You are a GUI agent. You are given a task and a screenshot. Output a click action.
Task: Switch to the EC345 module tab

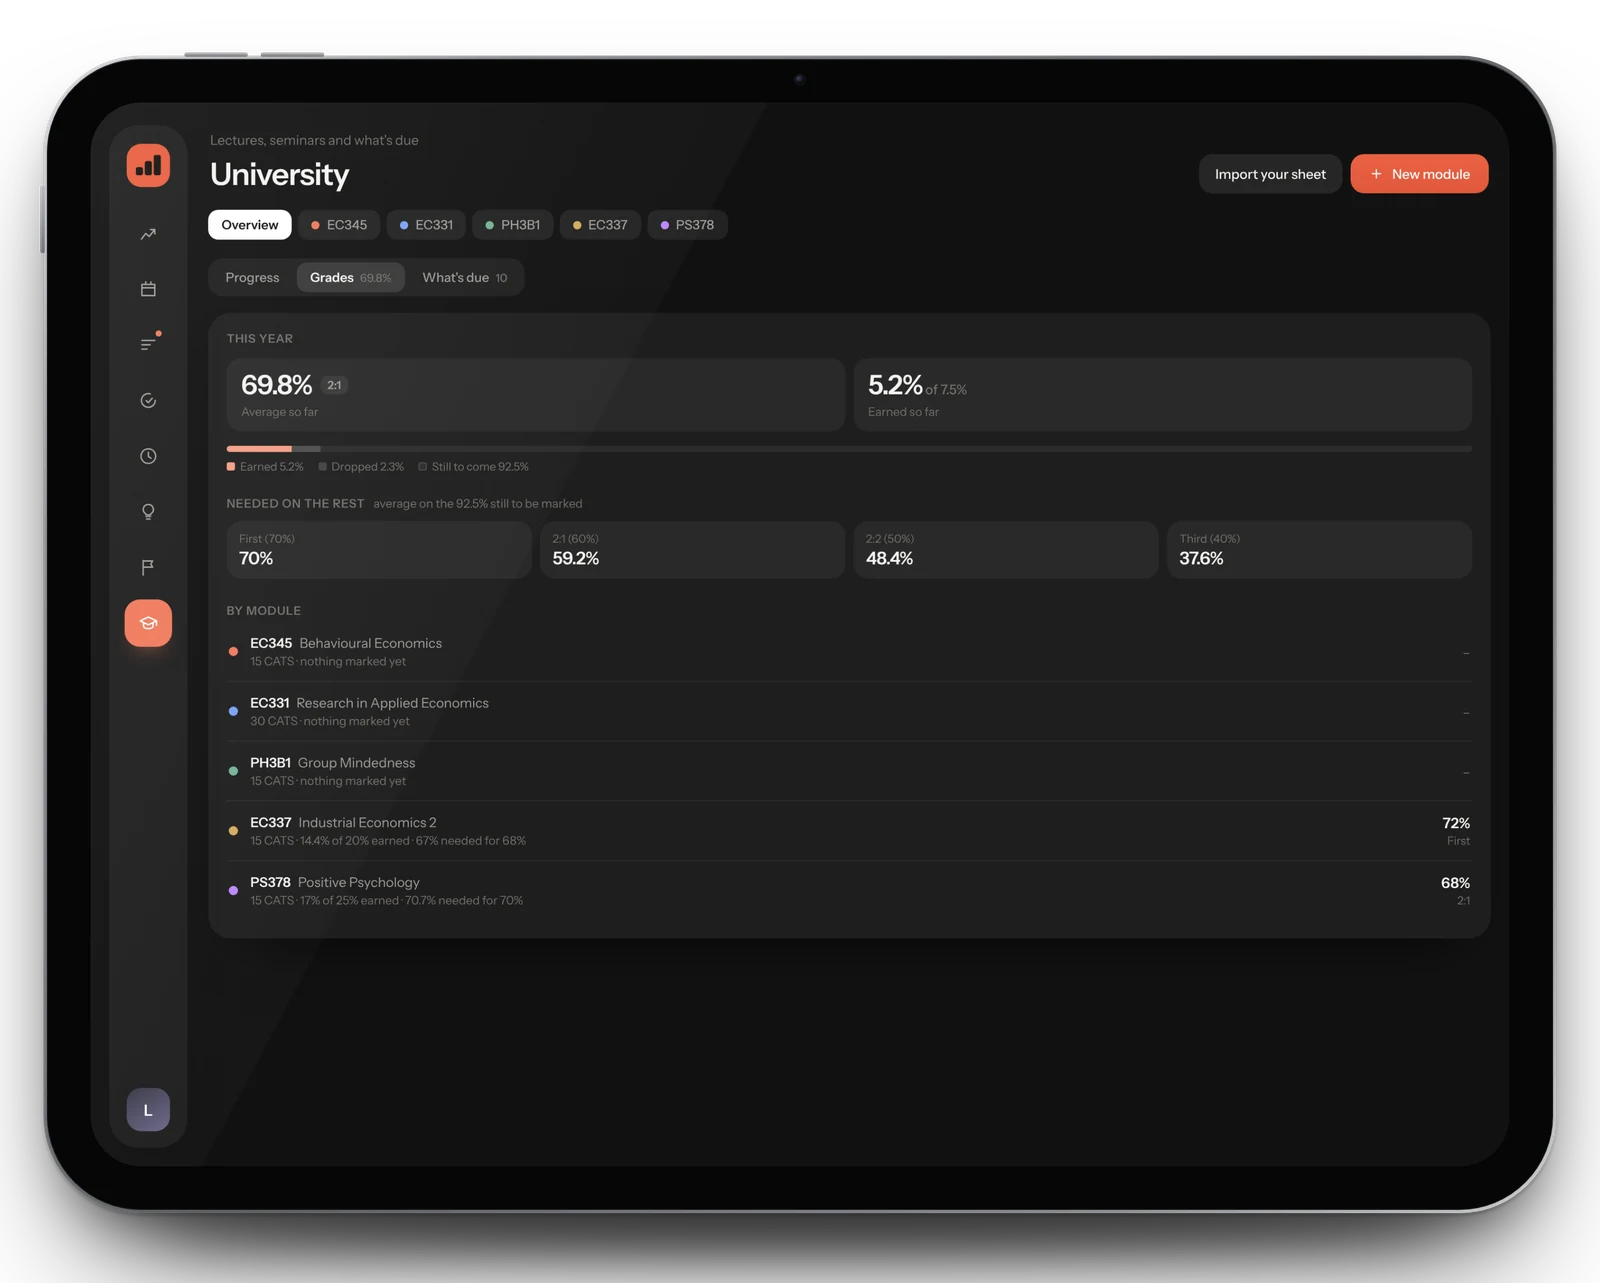339,225
